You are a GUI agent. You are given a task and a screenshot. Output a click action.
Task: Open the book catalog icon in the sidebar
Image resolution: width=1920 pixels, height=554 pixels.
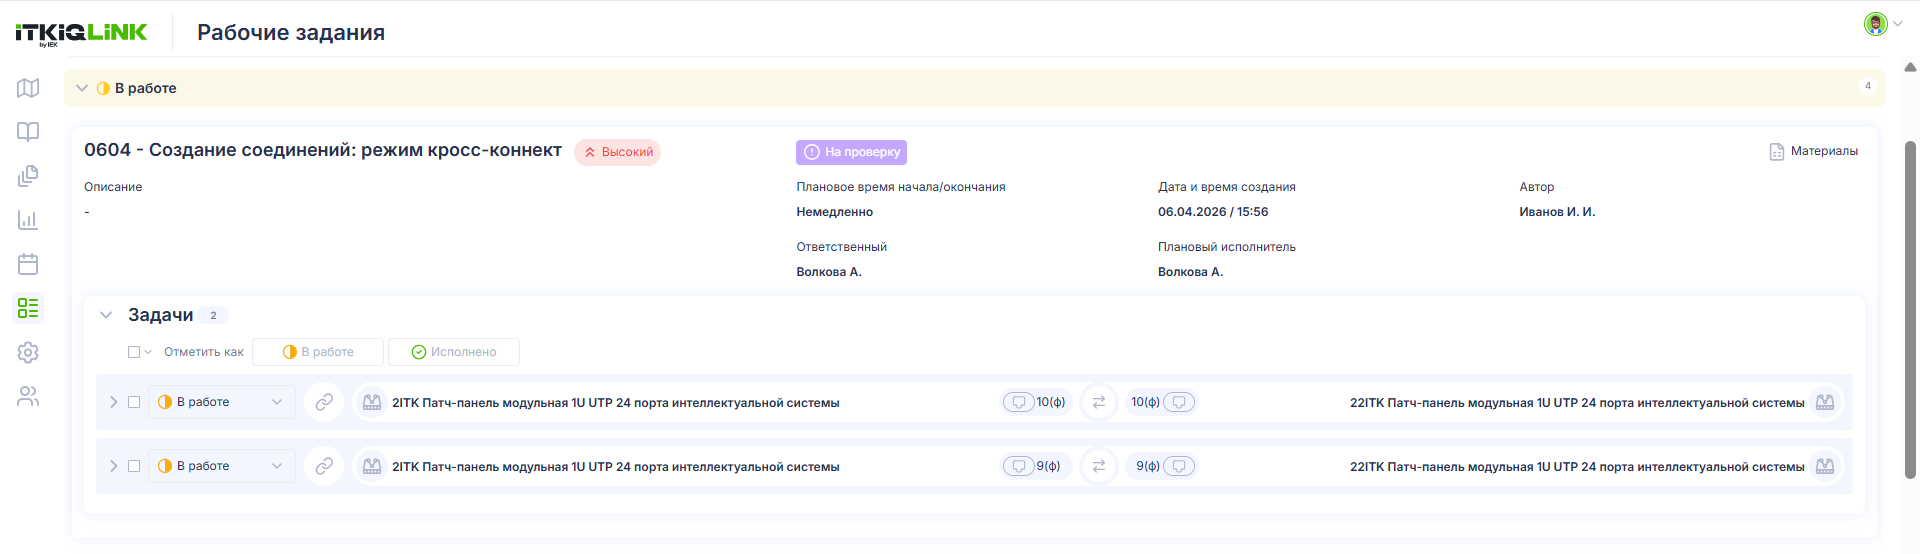click(x=28, y=132)
